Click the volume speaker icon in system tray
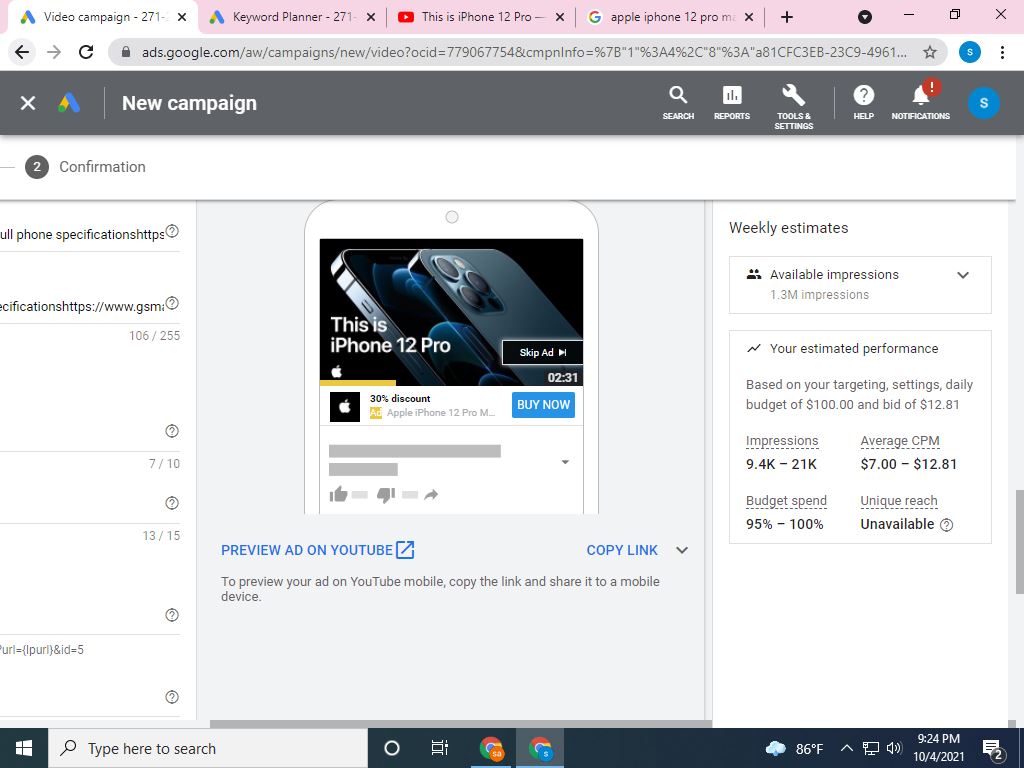The image size is (1024, 768). [x=894, y=748]
